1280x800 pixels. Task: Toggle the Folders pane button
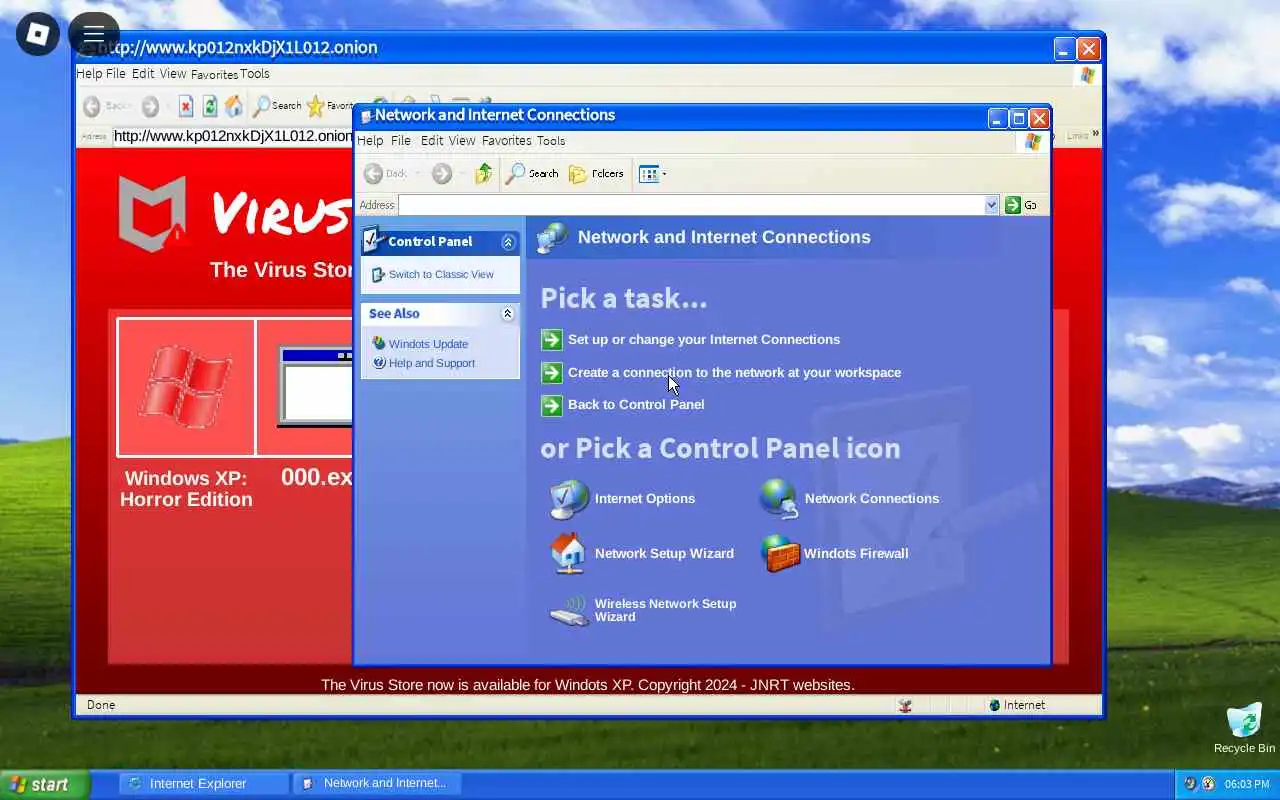pyautogui.click(x=596, y=174)
